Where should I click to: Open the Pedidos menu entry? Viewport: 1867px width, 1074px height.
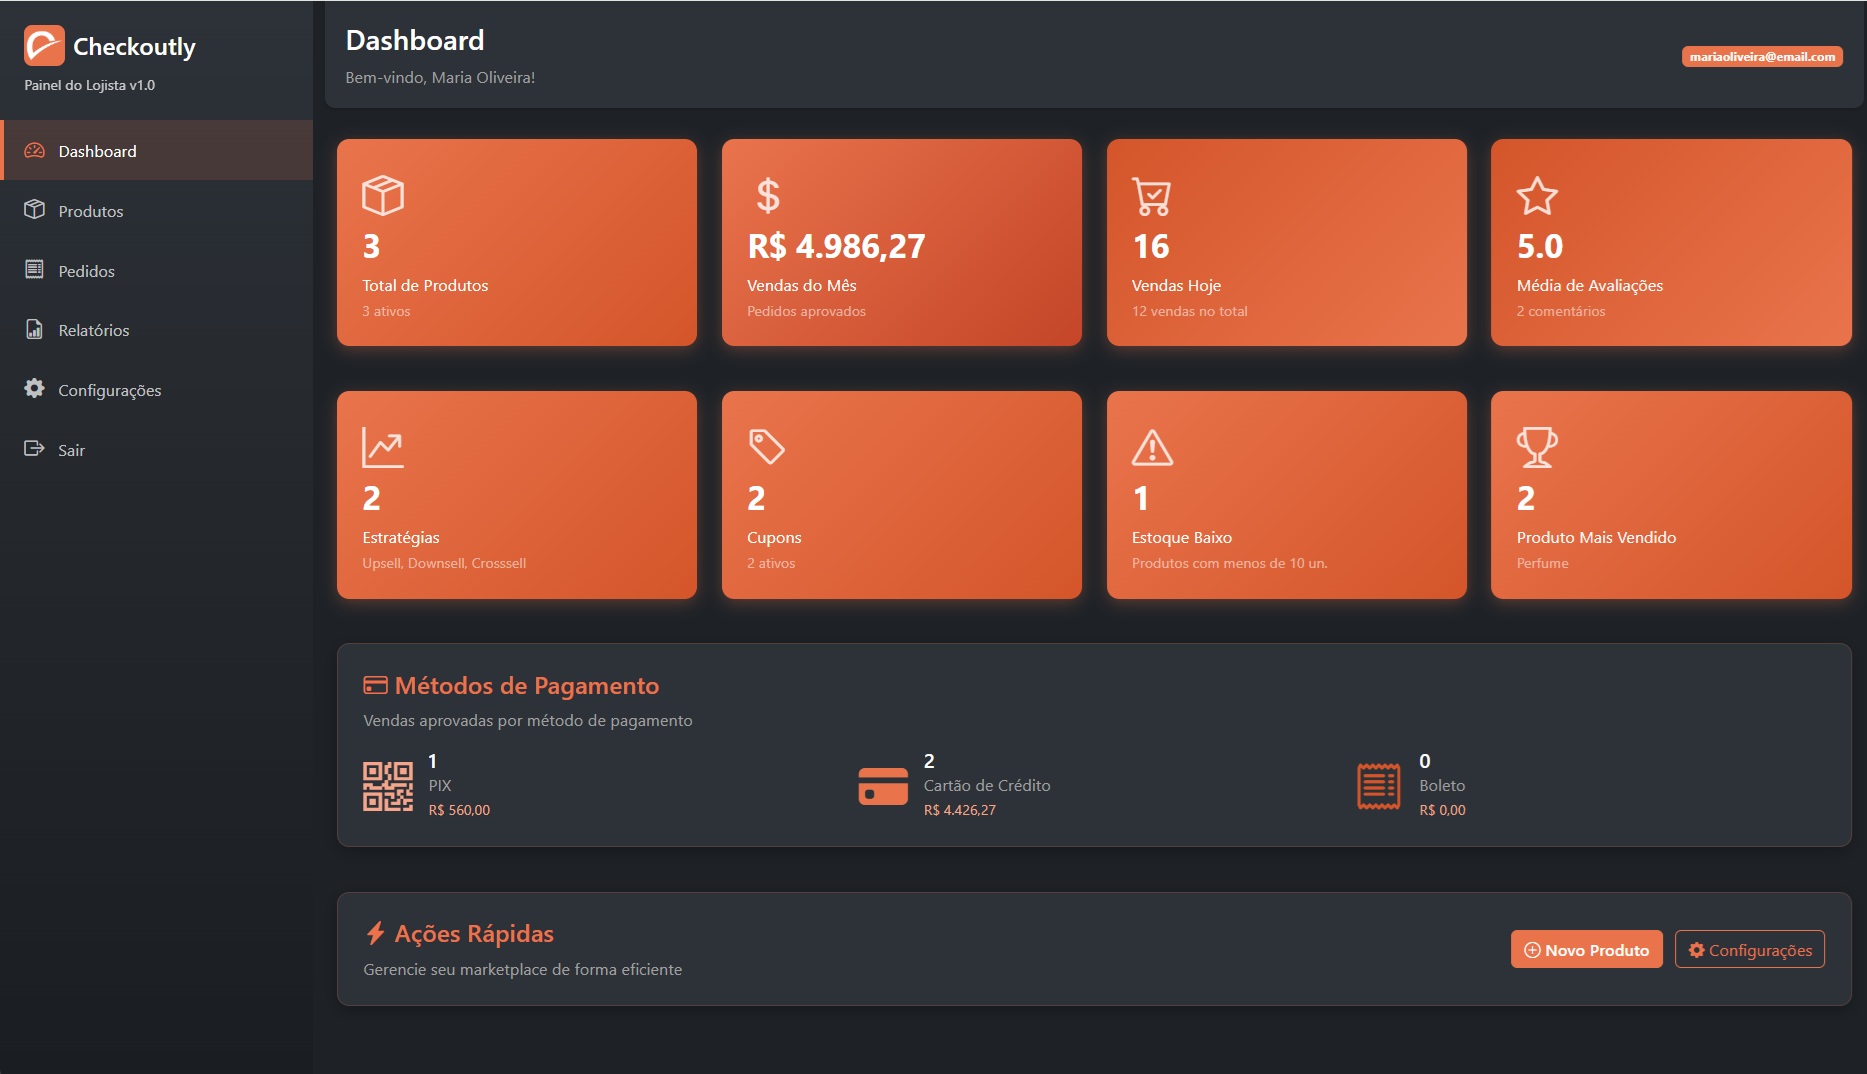point(86,270)
